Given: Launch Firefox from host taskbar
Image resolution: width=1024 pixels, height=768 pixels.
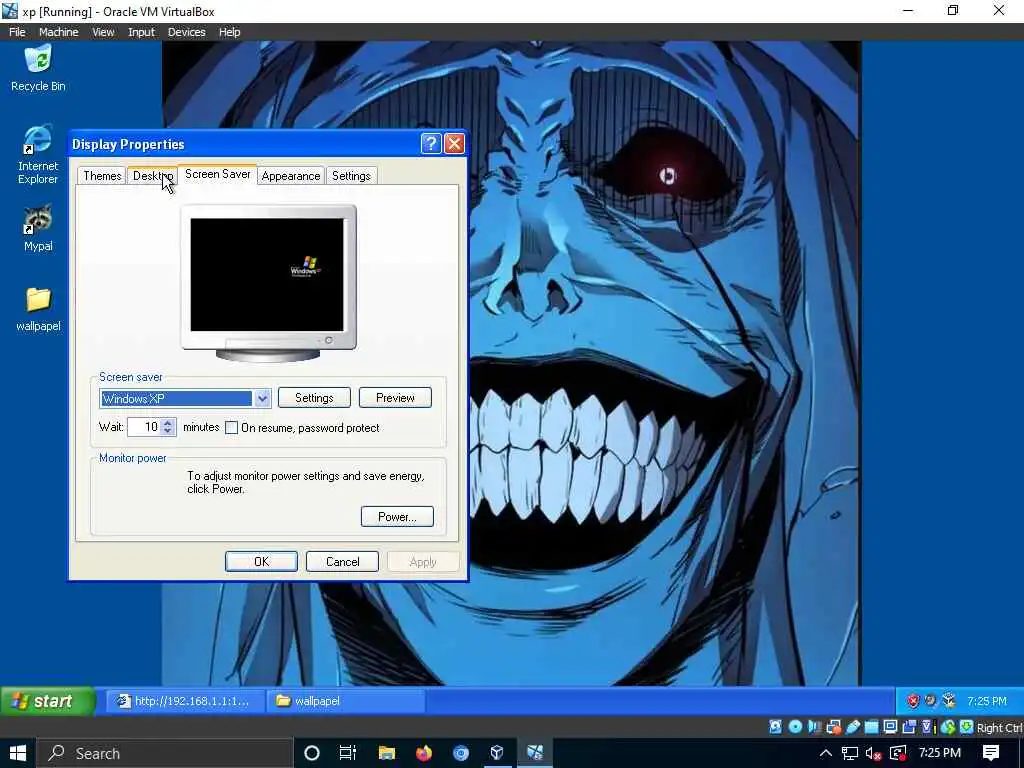Looking at the screenshot, I should click(424, 753).
